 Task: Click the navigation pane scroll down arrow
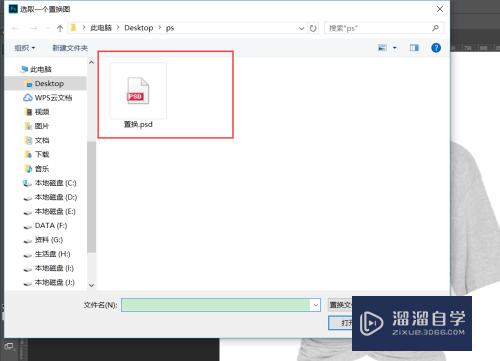coord(91,285)
